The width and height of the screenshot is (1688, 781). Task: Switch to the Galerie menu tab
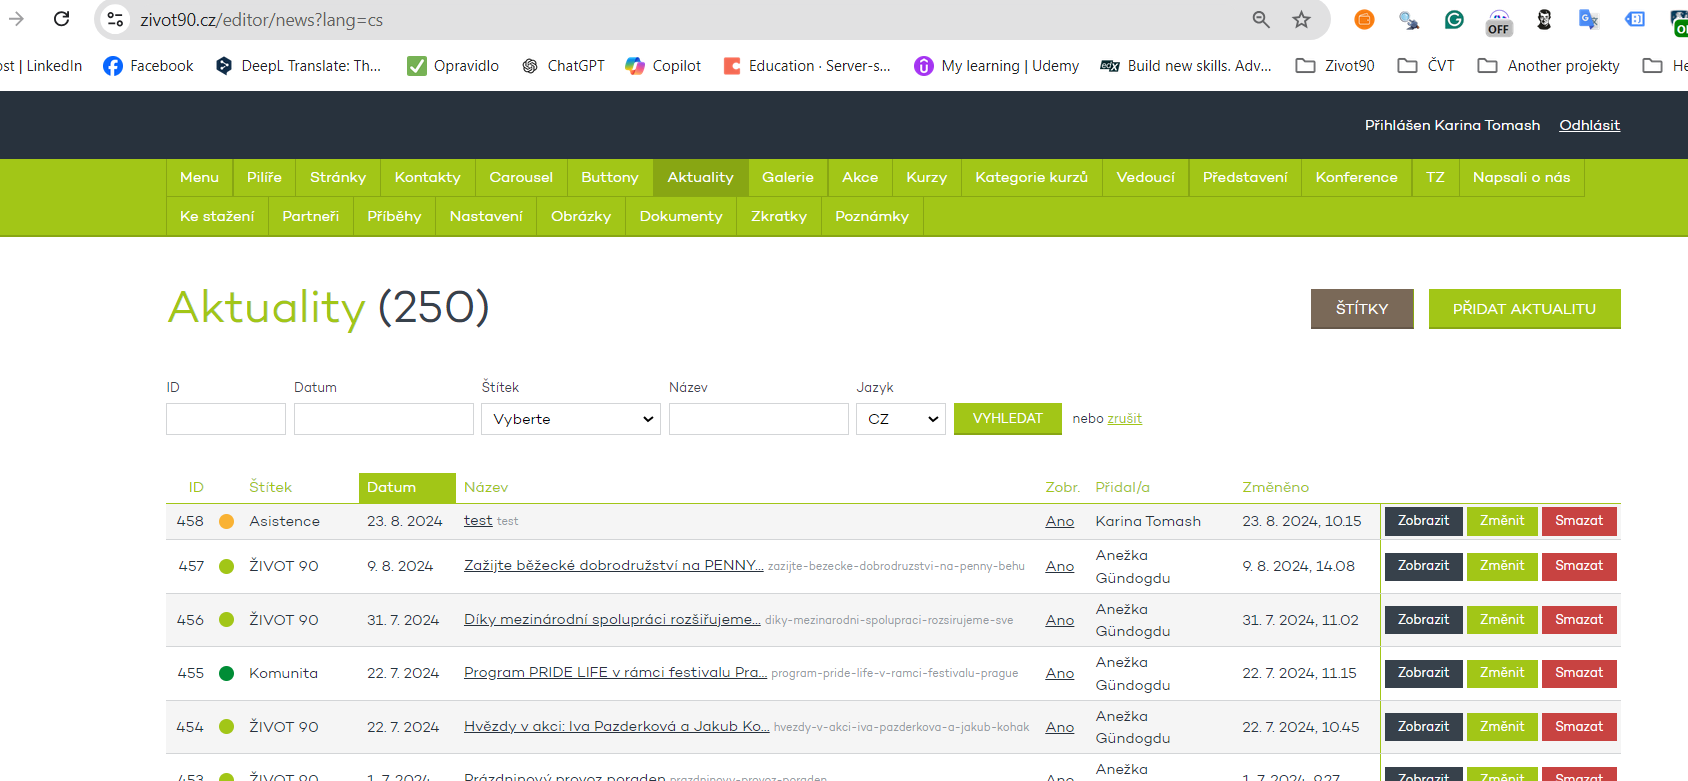coord(787,178)
